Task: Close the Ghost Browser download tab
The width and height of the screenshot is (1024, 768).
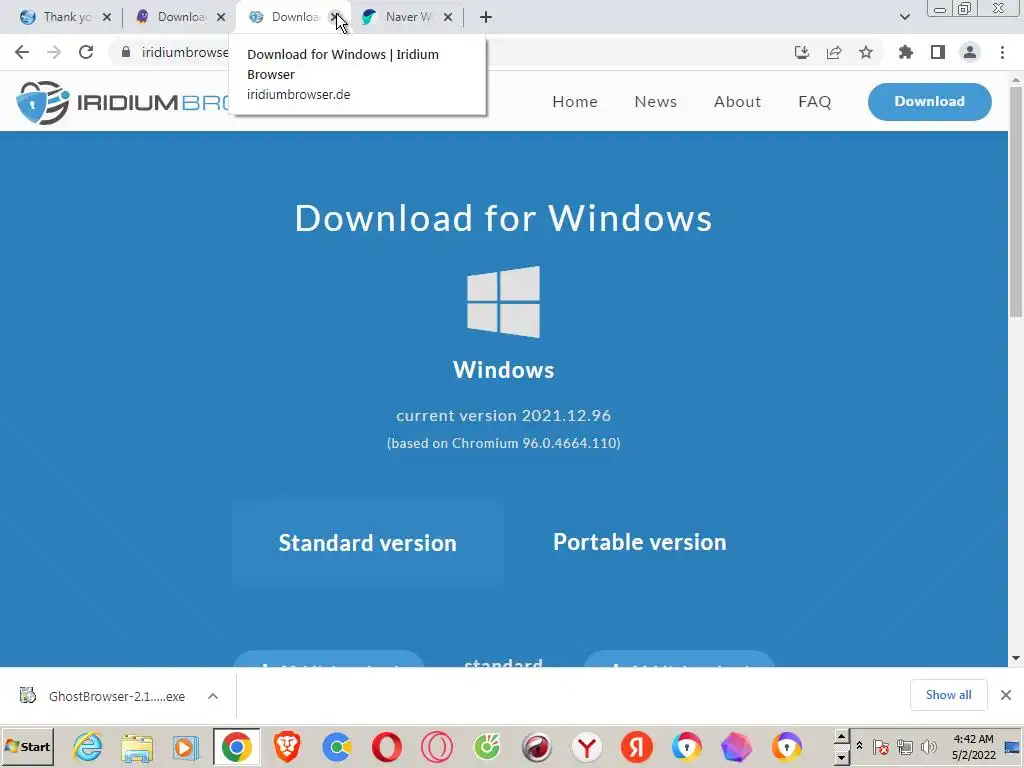Action: [x=221, y=17]
